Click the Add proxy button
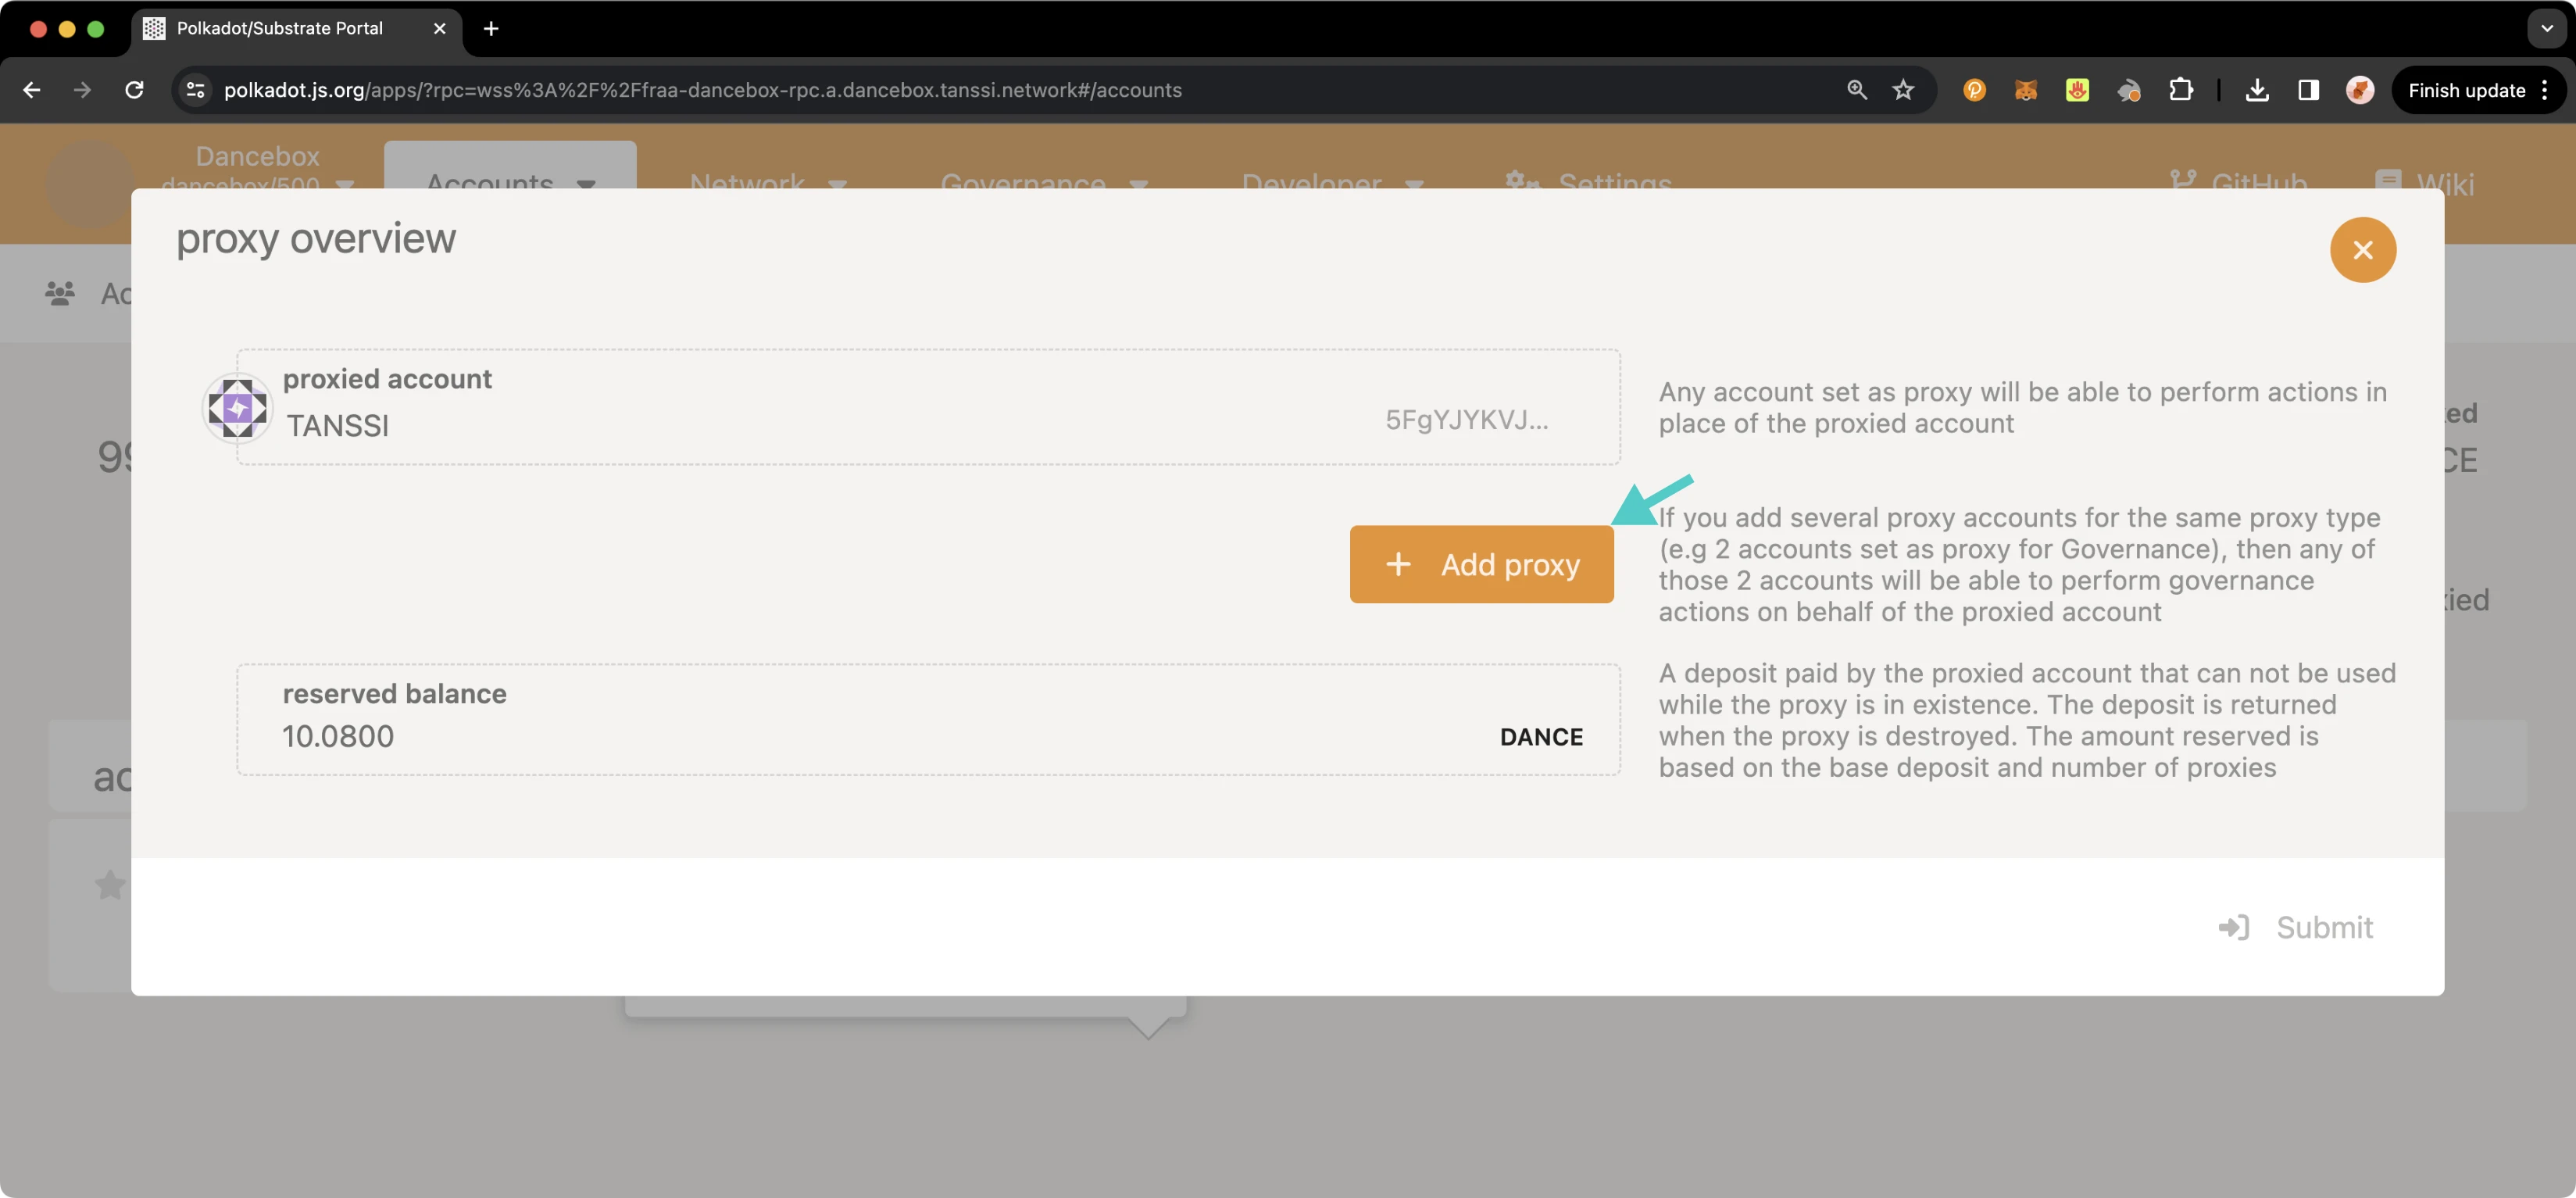The height and width of the screenshot is (1198, 2576). click(1481, 564)
